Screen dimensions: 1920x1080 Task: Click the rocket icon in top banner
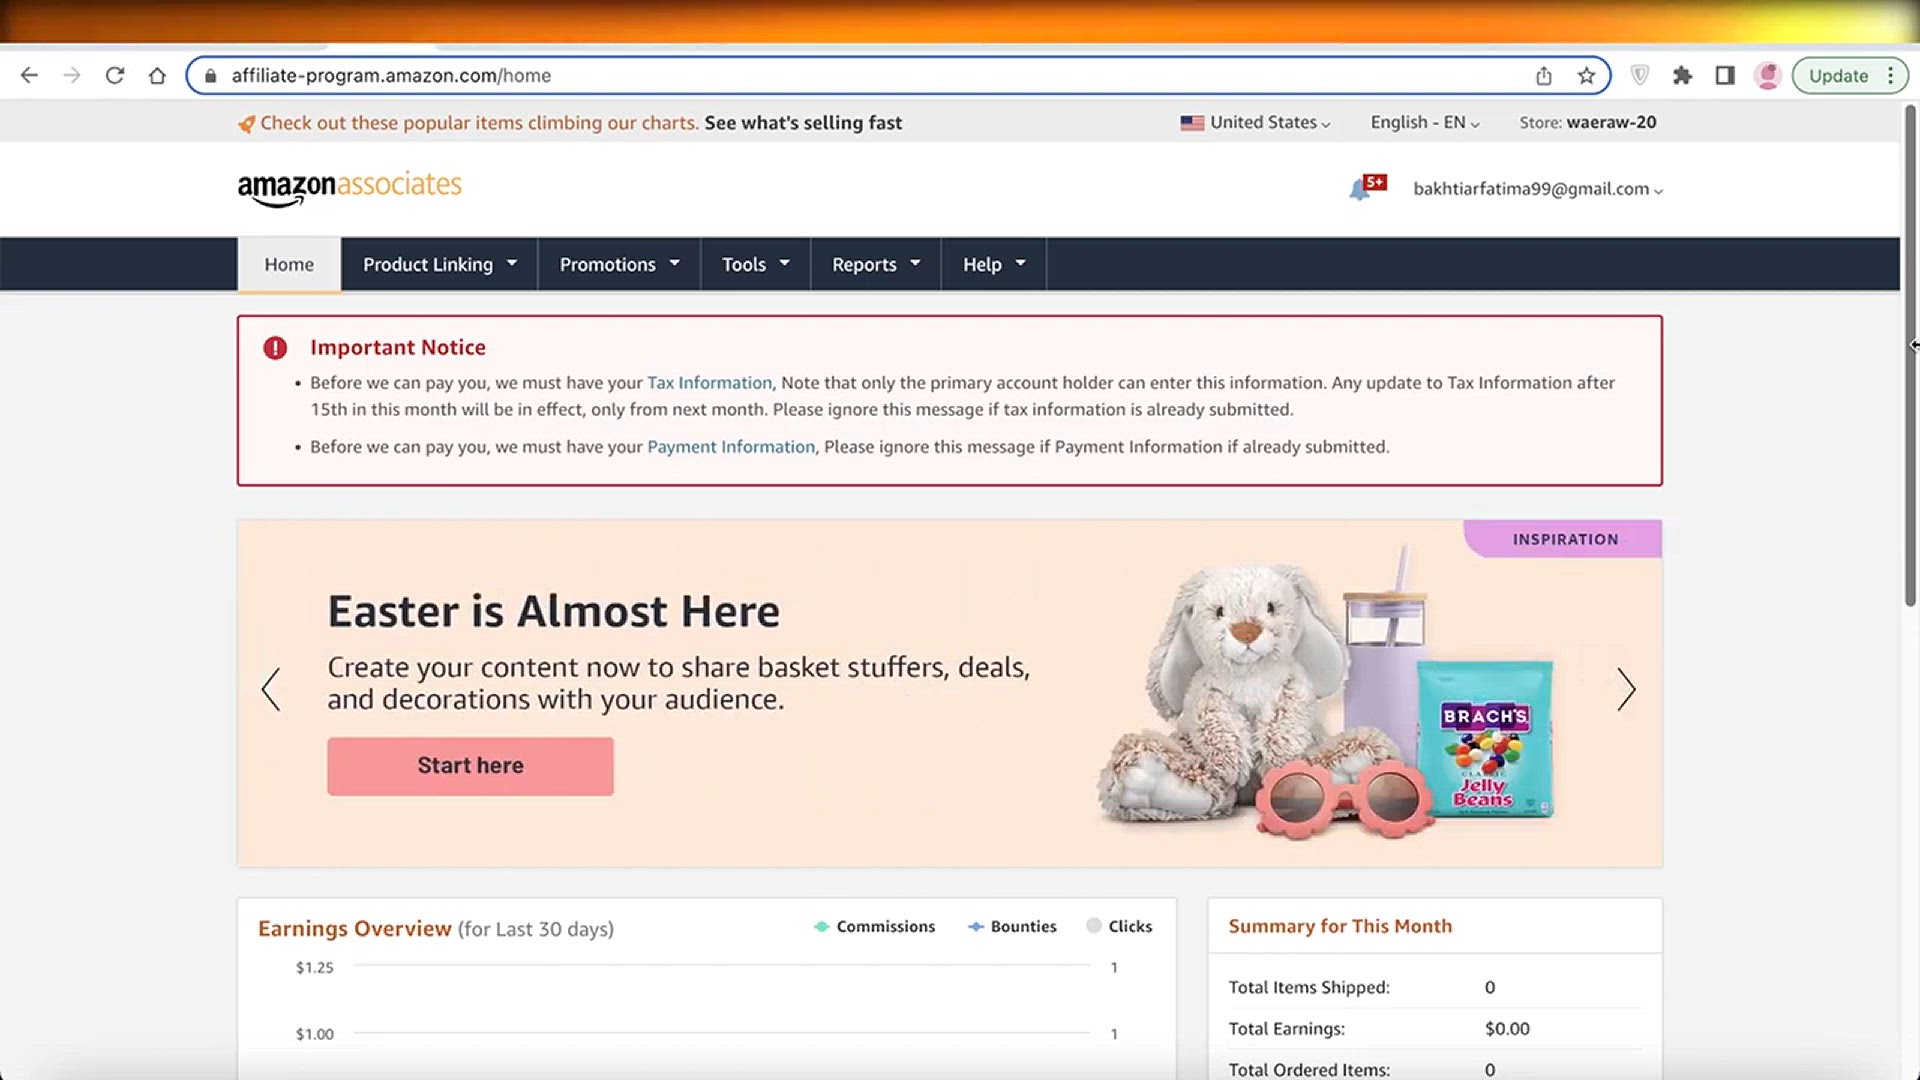click(x=246, y=124)
